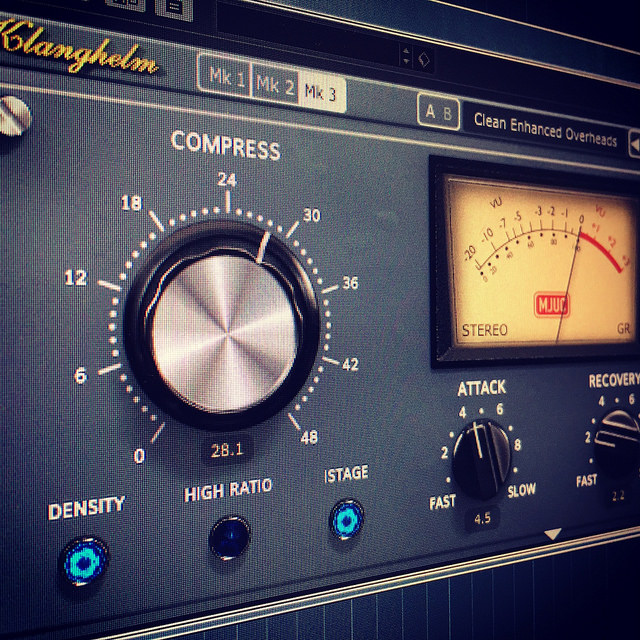Click the COMPRESS label
Image resolution: width=640 pixels, height=640 pixels.
(225, 145)
